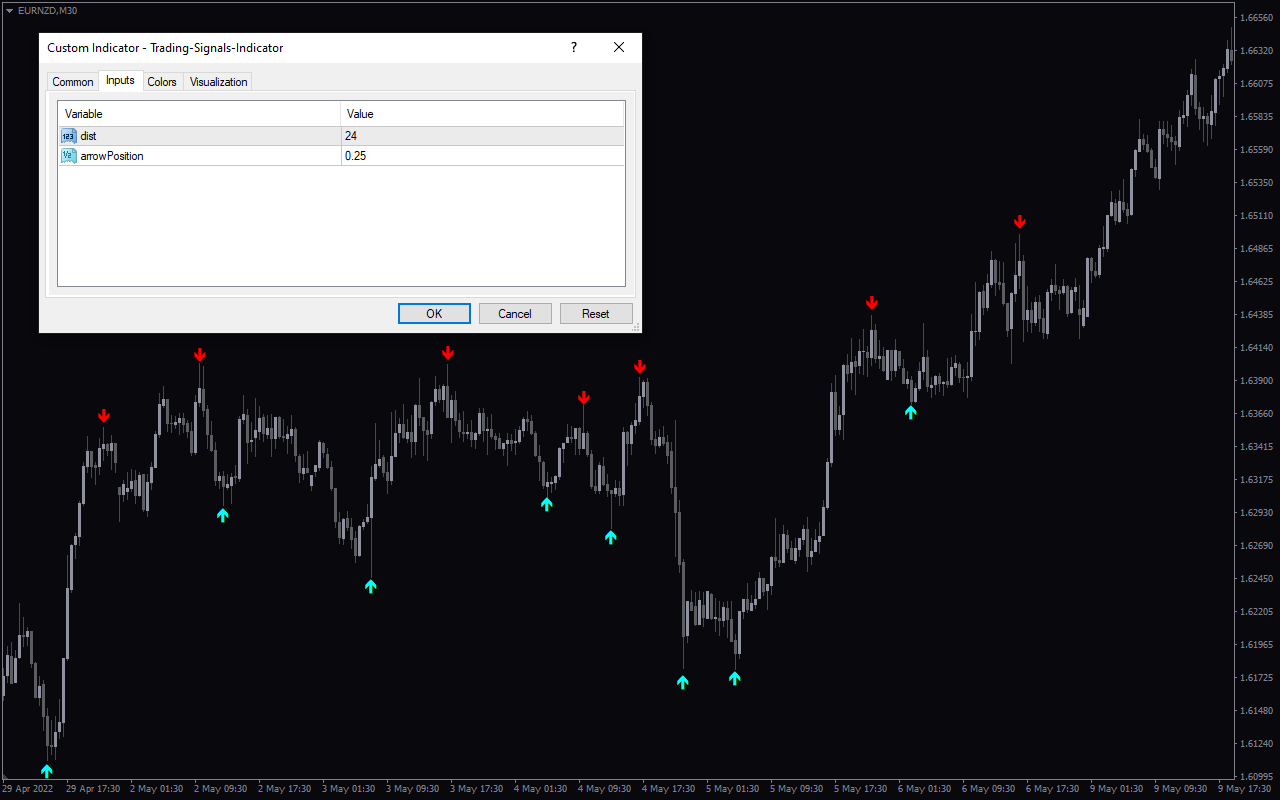Screen dimensions: 1280x800
Task: Click the 4 May 17:30 time label
Action: pyautogui.click(x=669, y=789)
